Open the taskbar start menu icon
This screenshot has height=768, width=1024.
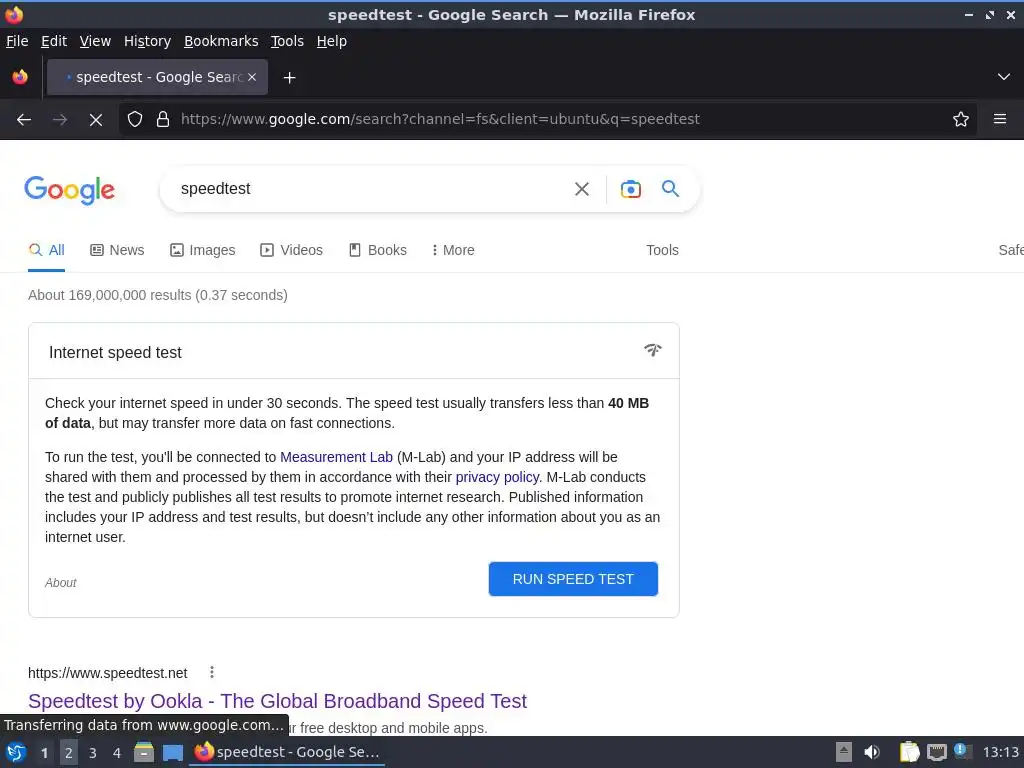(x=16, y=752)
